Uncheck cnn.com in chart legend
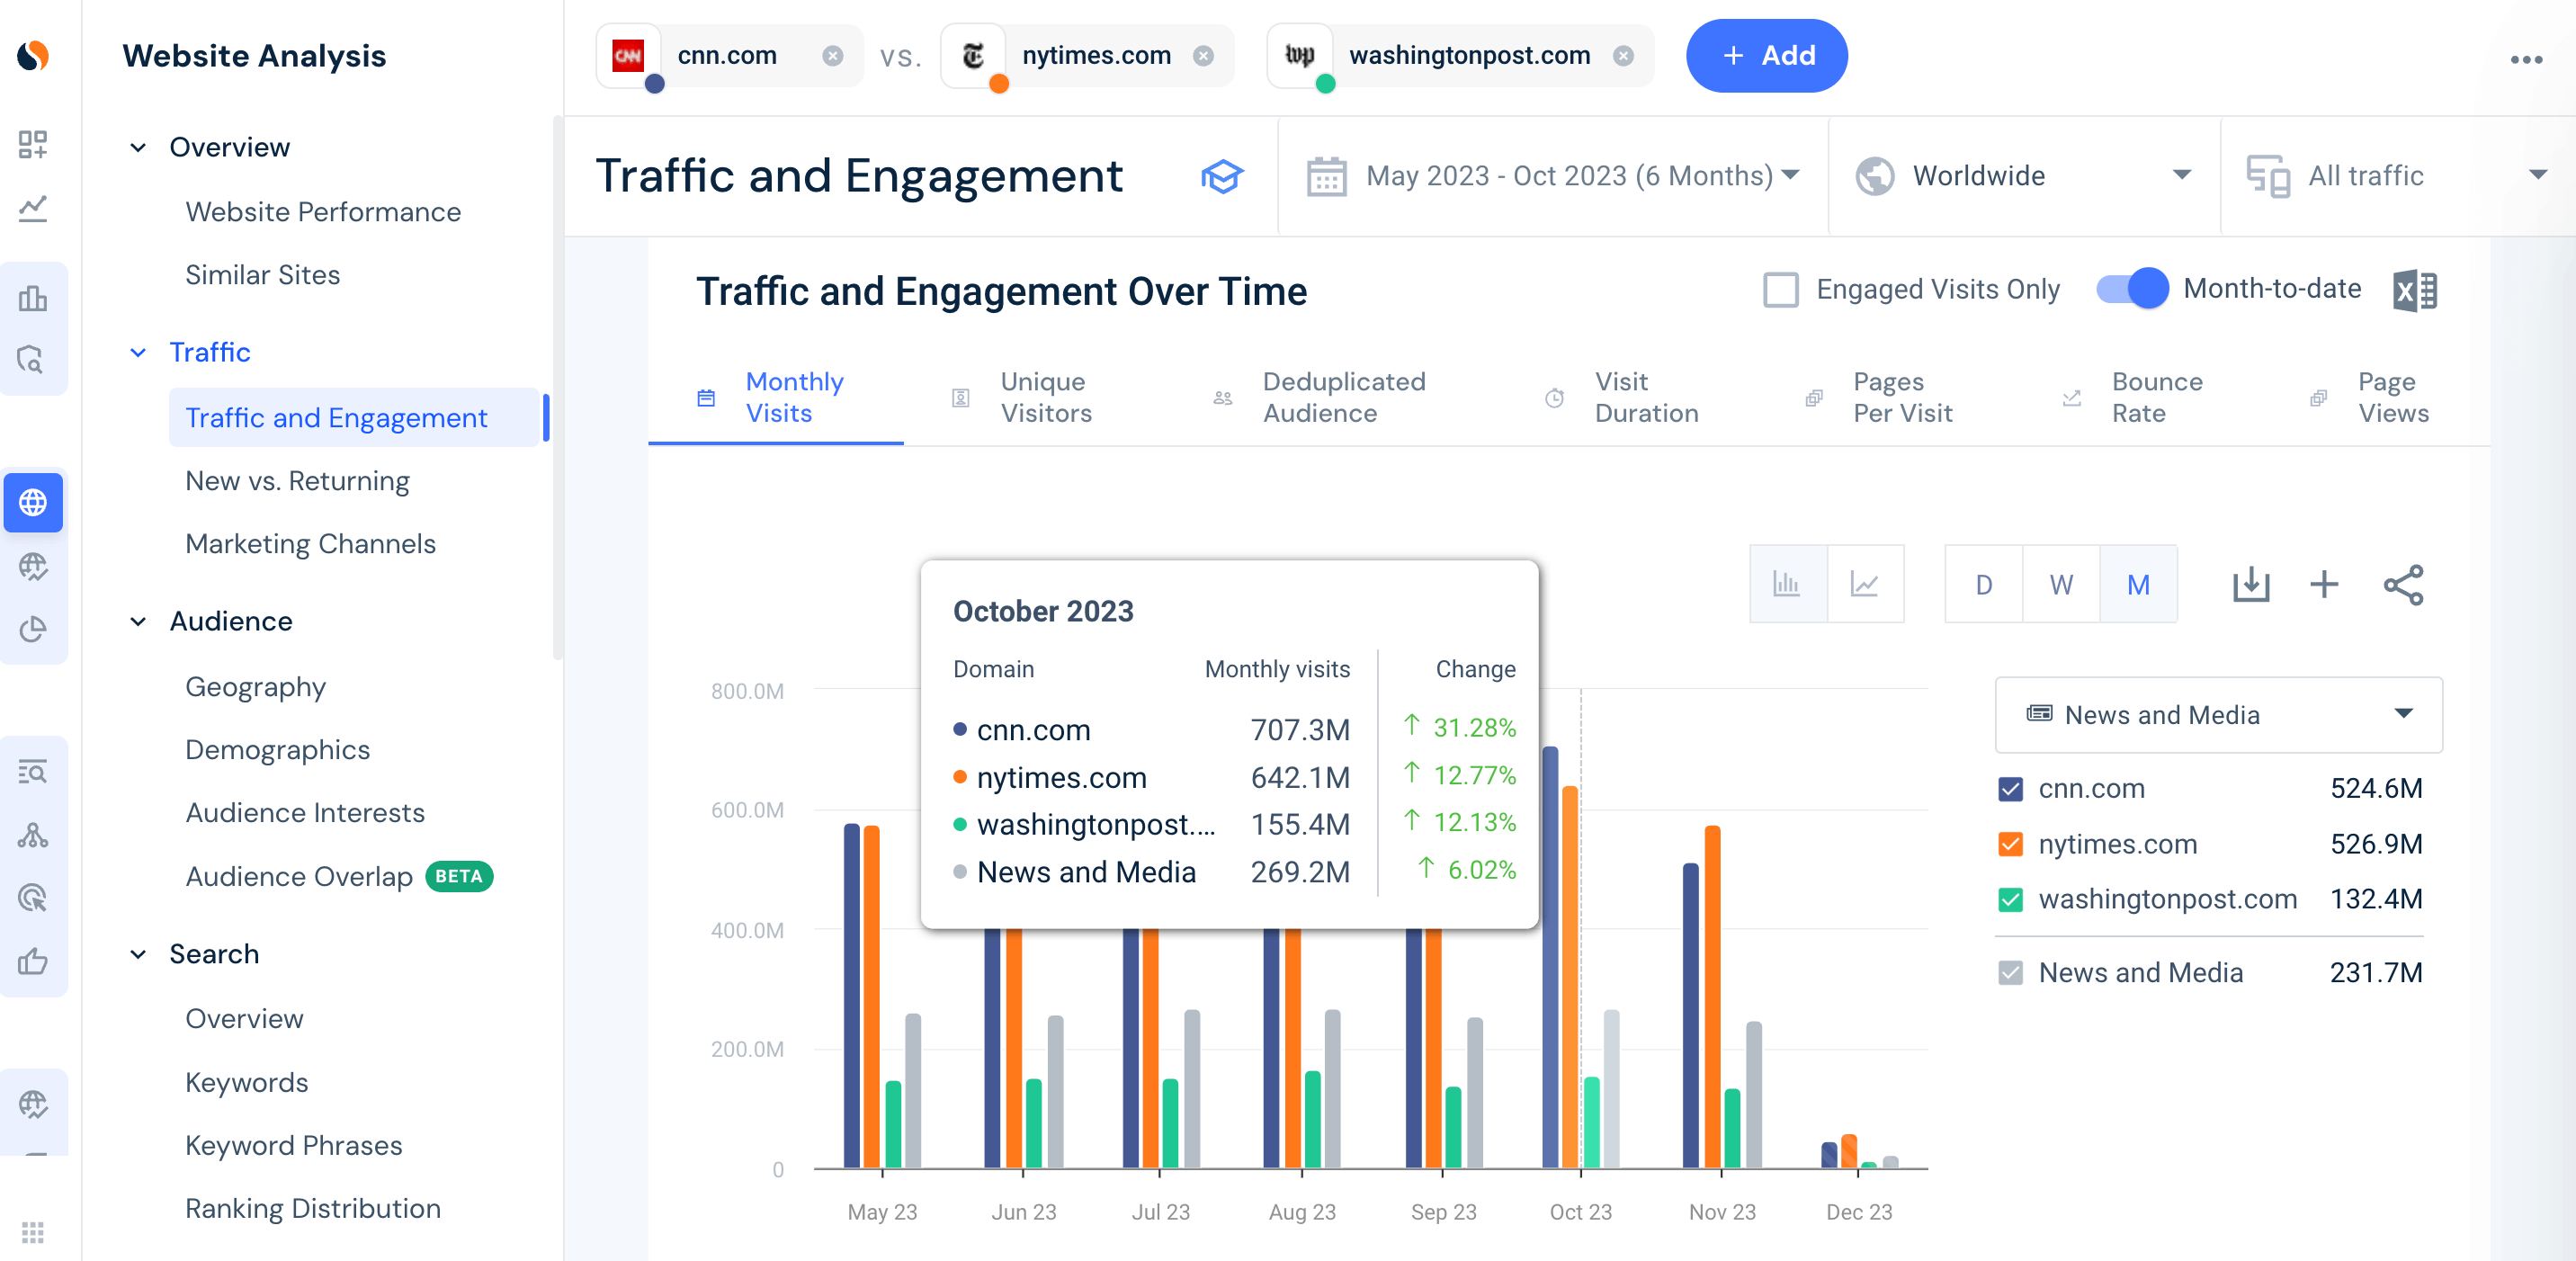Viewport: 2576px width, 1261px height. 2010,789
